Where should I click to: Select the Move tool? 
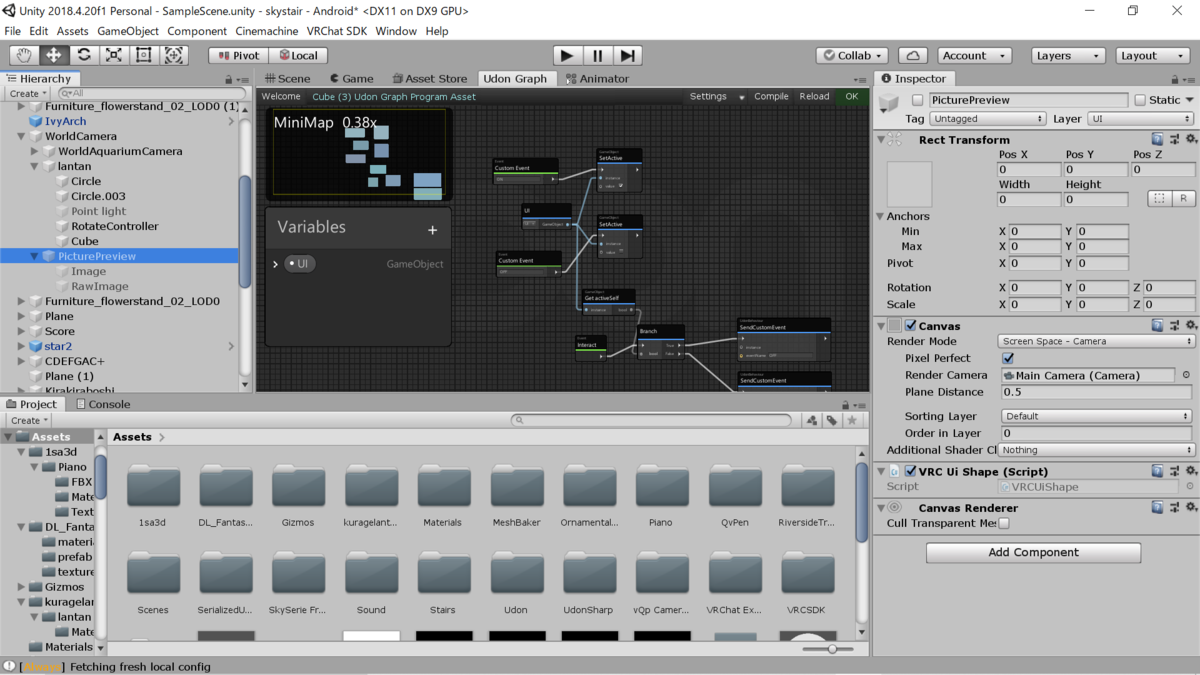click(x=54, y=56)
